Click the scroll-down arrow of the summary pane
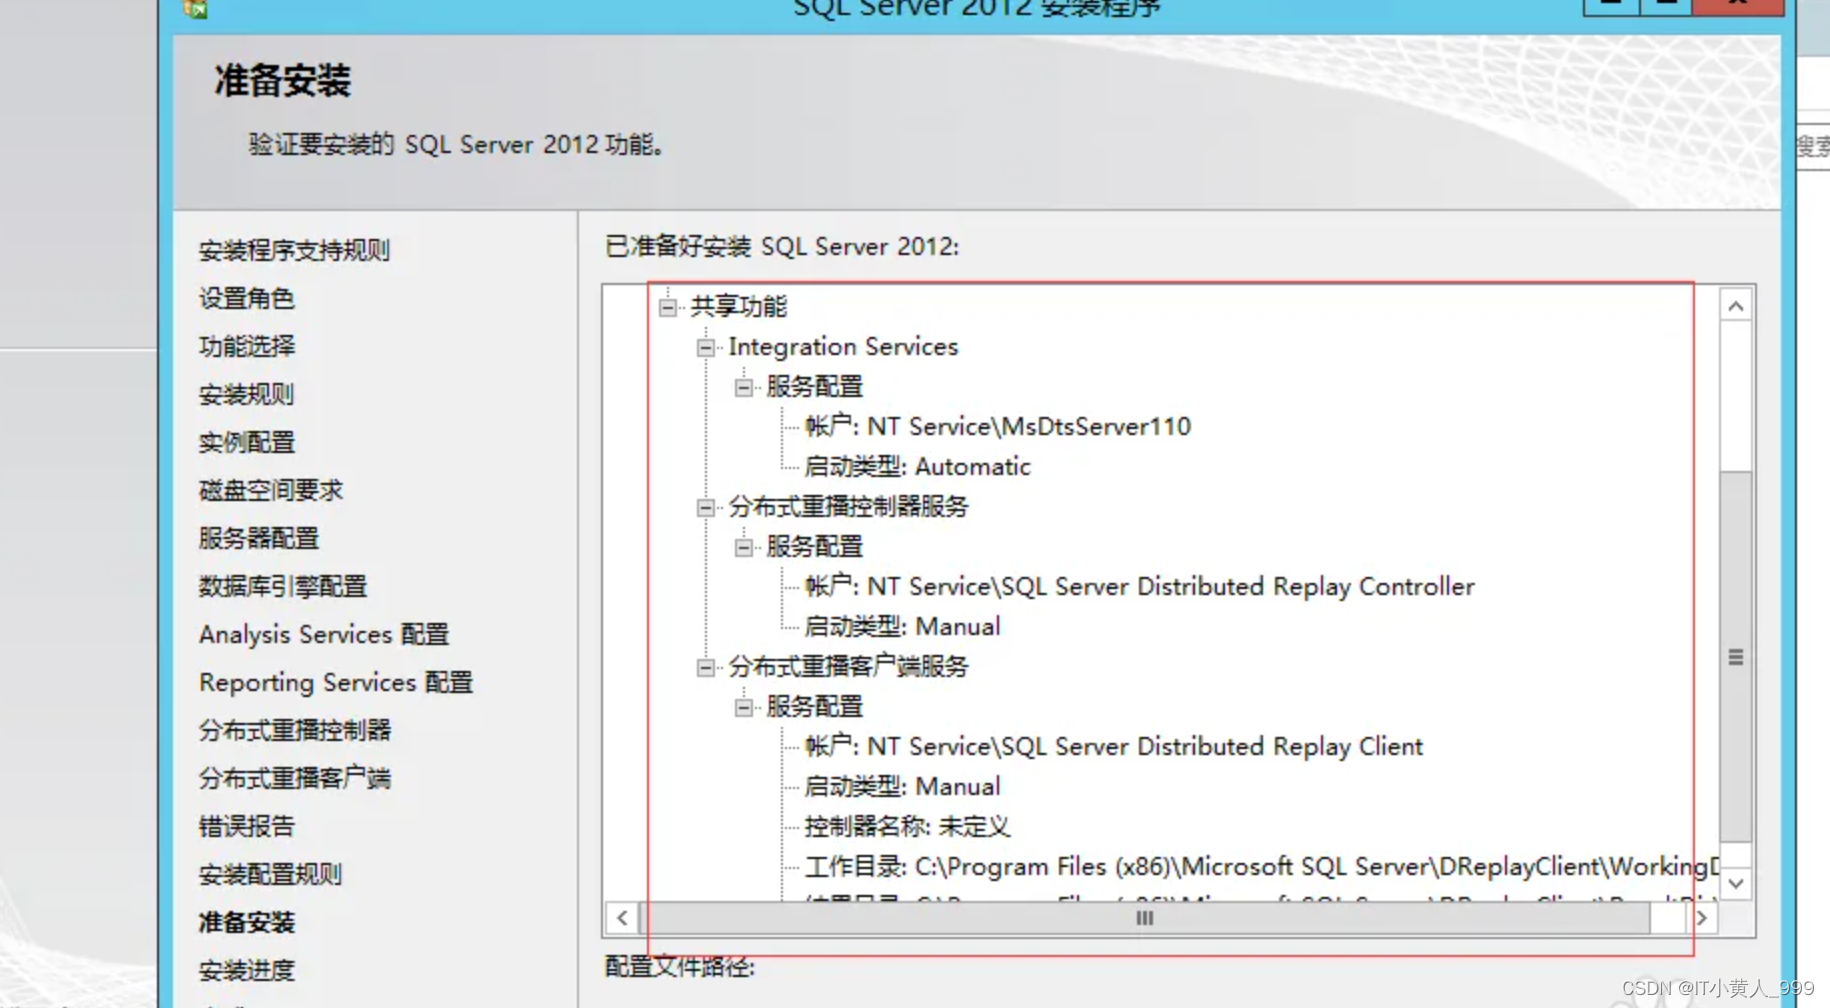 (x=1735, y=884)
